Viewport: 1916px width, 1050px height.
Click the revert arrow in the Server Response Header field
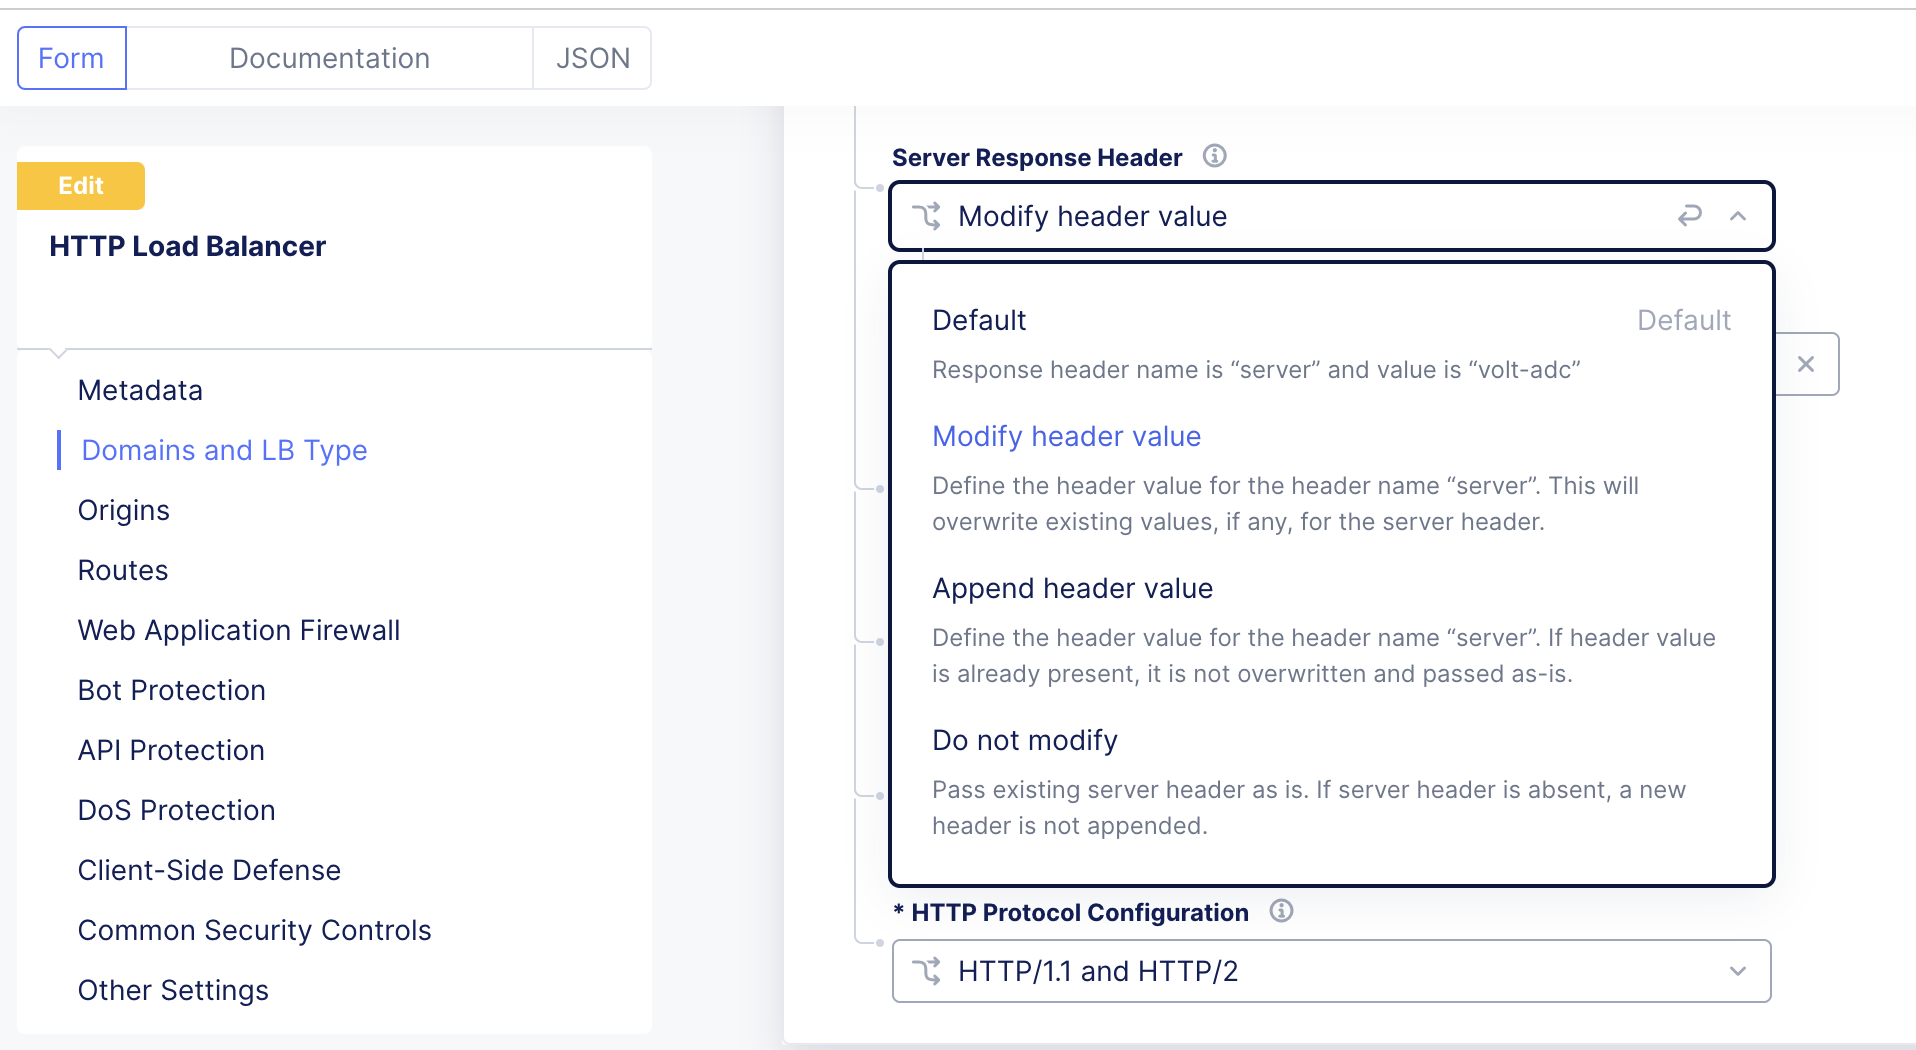[1690, 215]
